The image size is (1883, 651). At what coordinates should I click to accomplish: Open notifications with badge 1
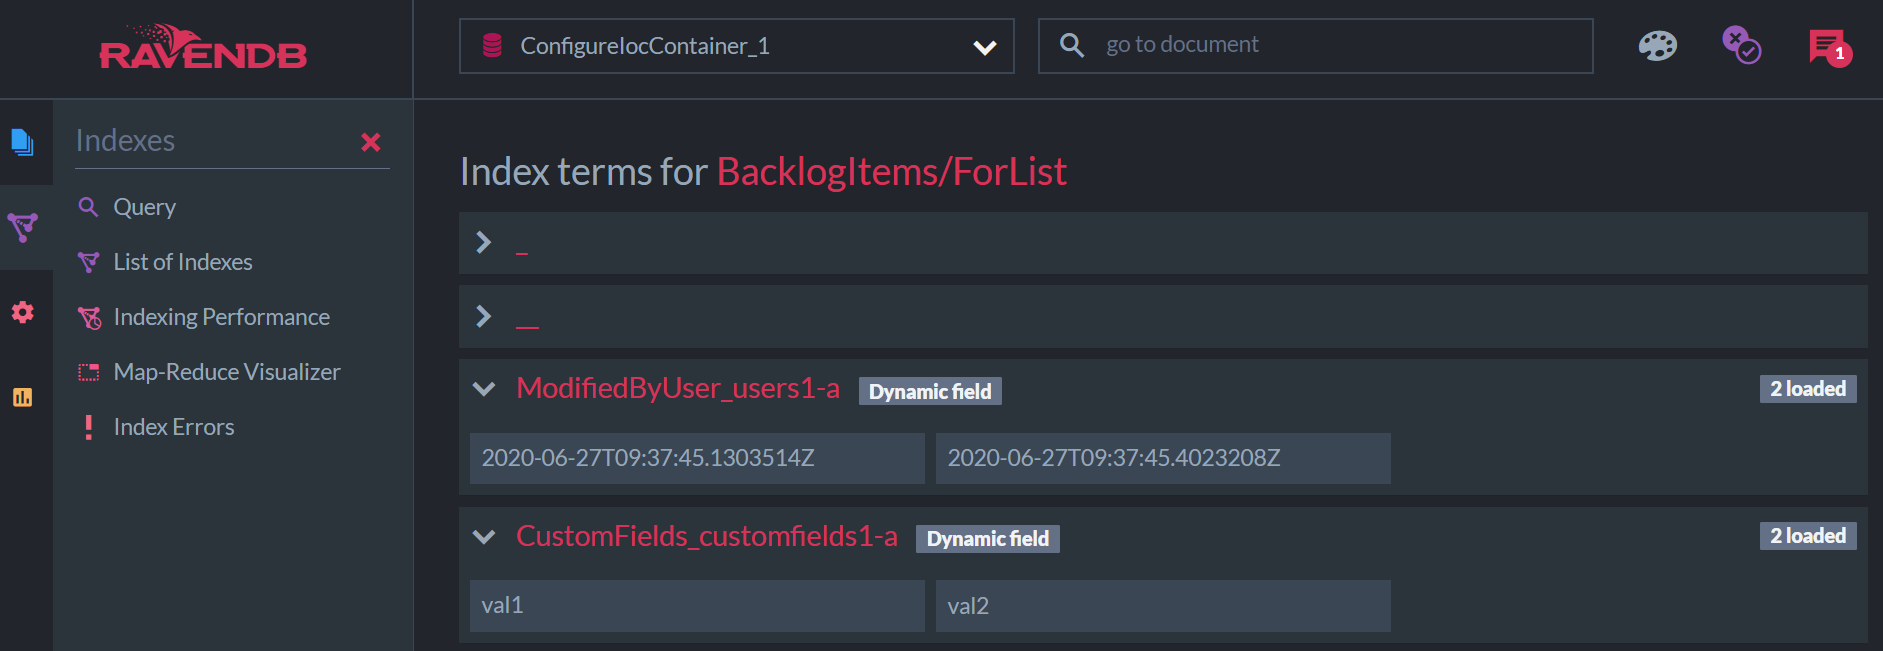1830,47
